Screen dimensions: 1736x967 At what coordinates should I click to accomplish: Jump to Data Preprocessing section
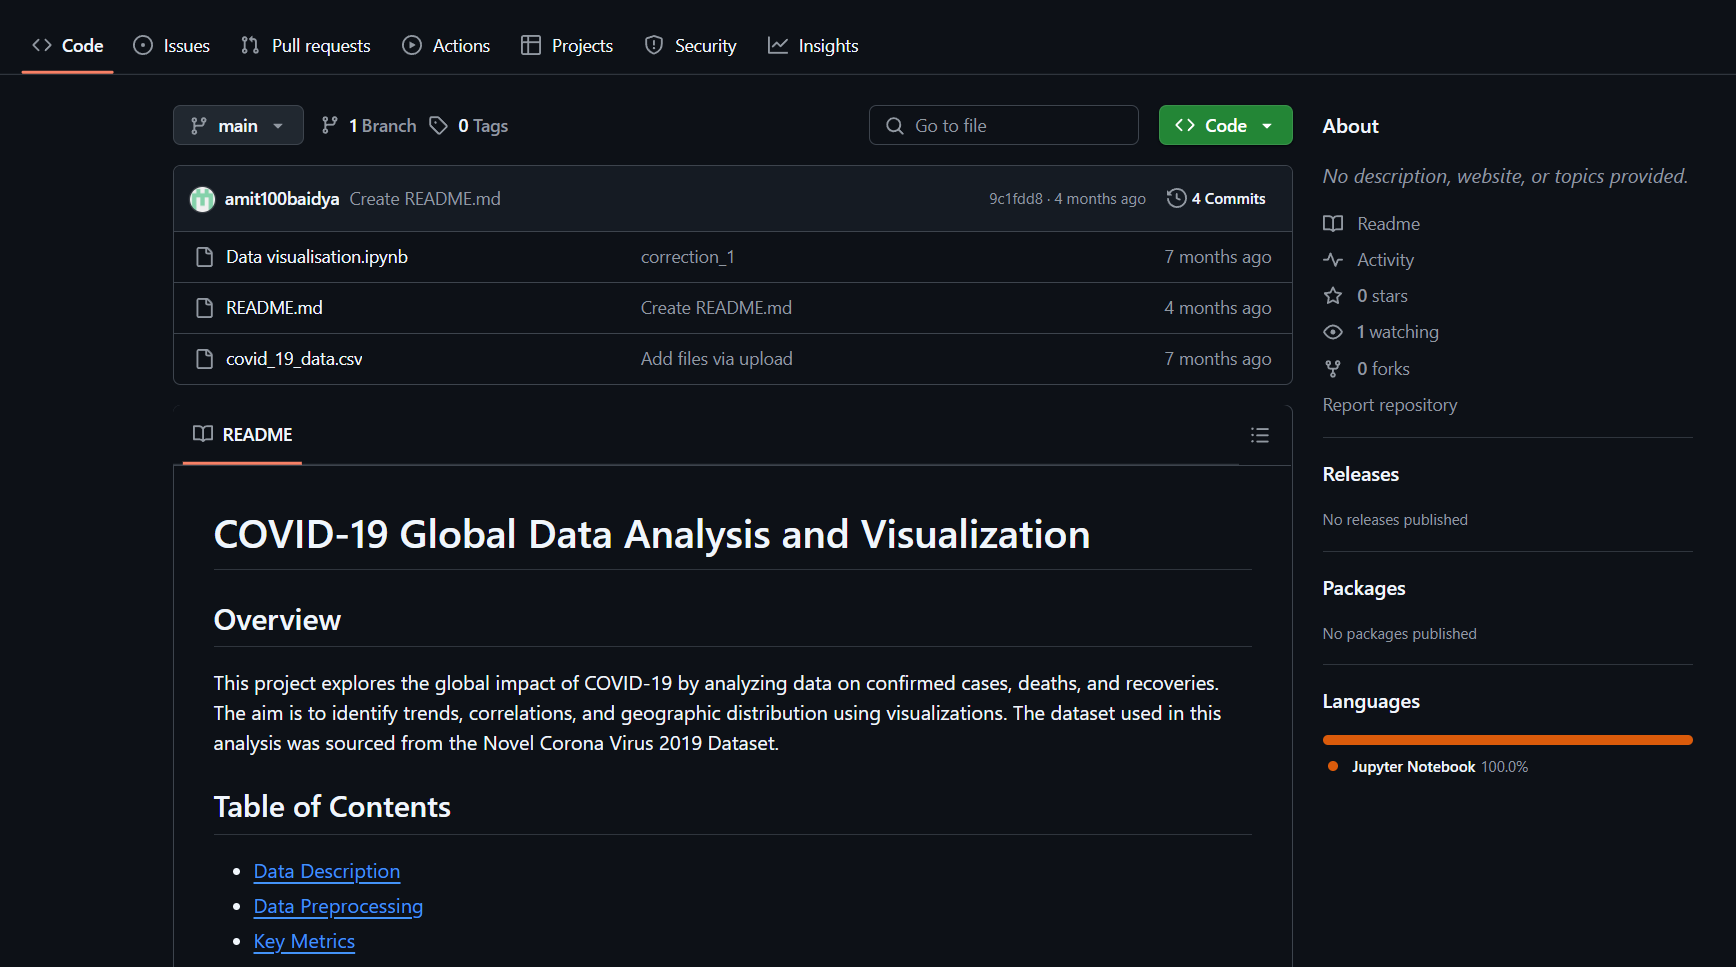338,906
